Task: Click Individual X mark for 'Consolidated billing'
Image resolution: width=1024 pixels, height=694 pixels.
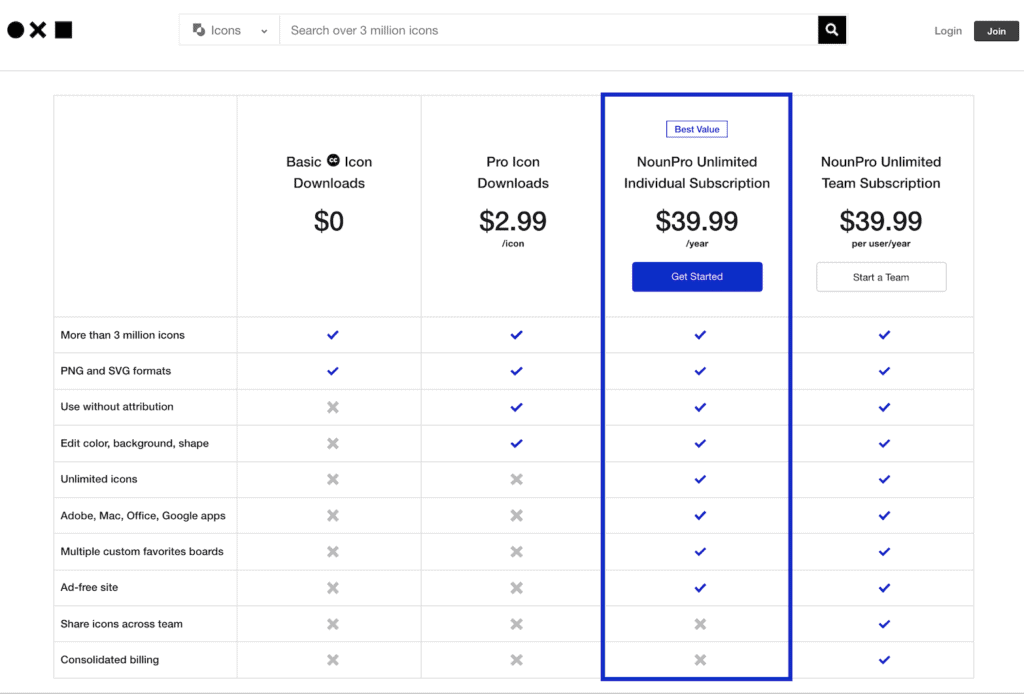Action: pos(700,660)
